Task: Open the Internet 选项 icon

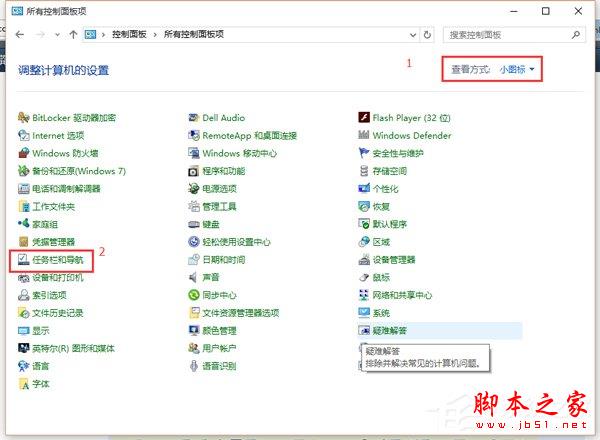Action: point(23,135)
